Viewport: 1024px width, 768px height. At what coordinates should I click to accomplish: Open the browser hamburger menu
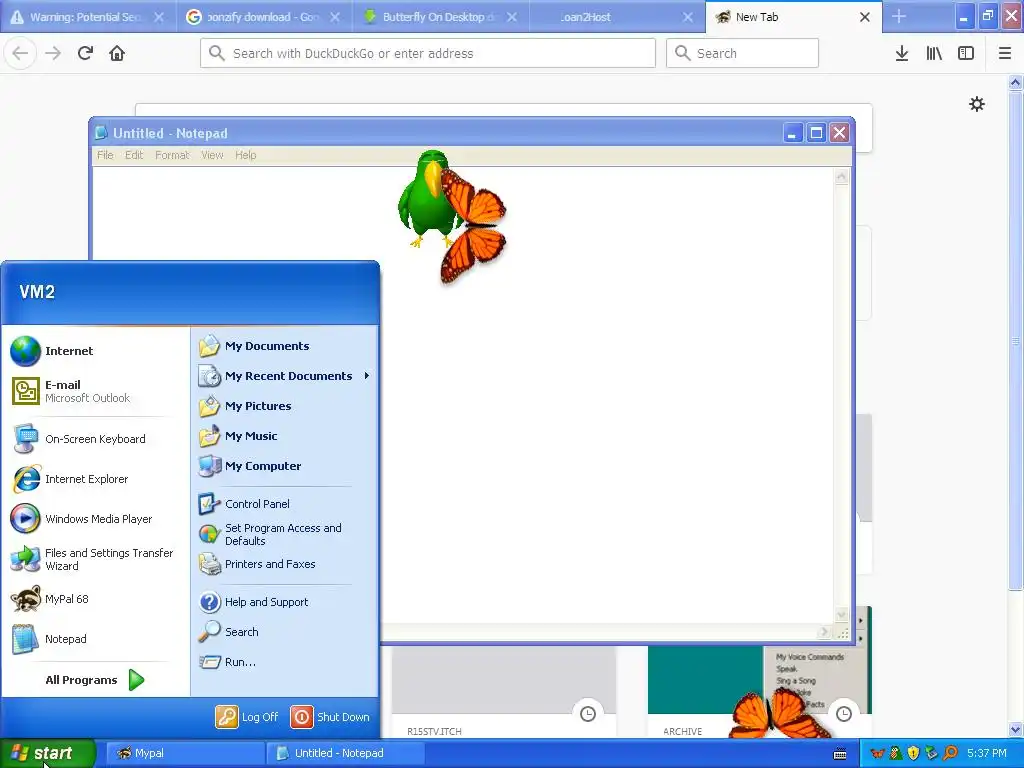[x=1005, y=54]
